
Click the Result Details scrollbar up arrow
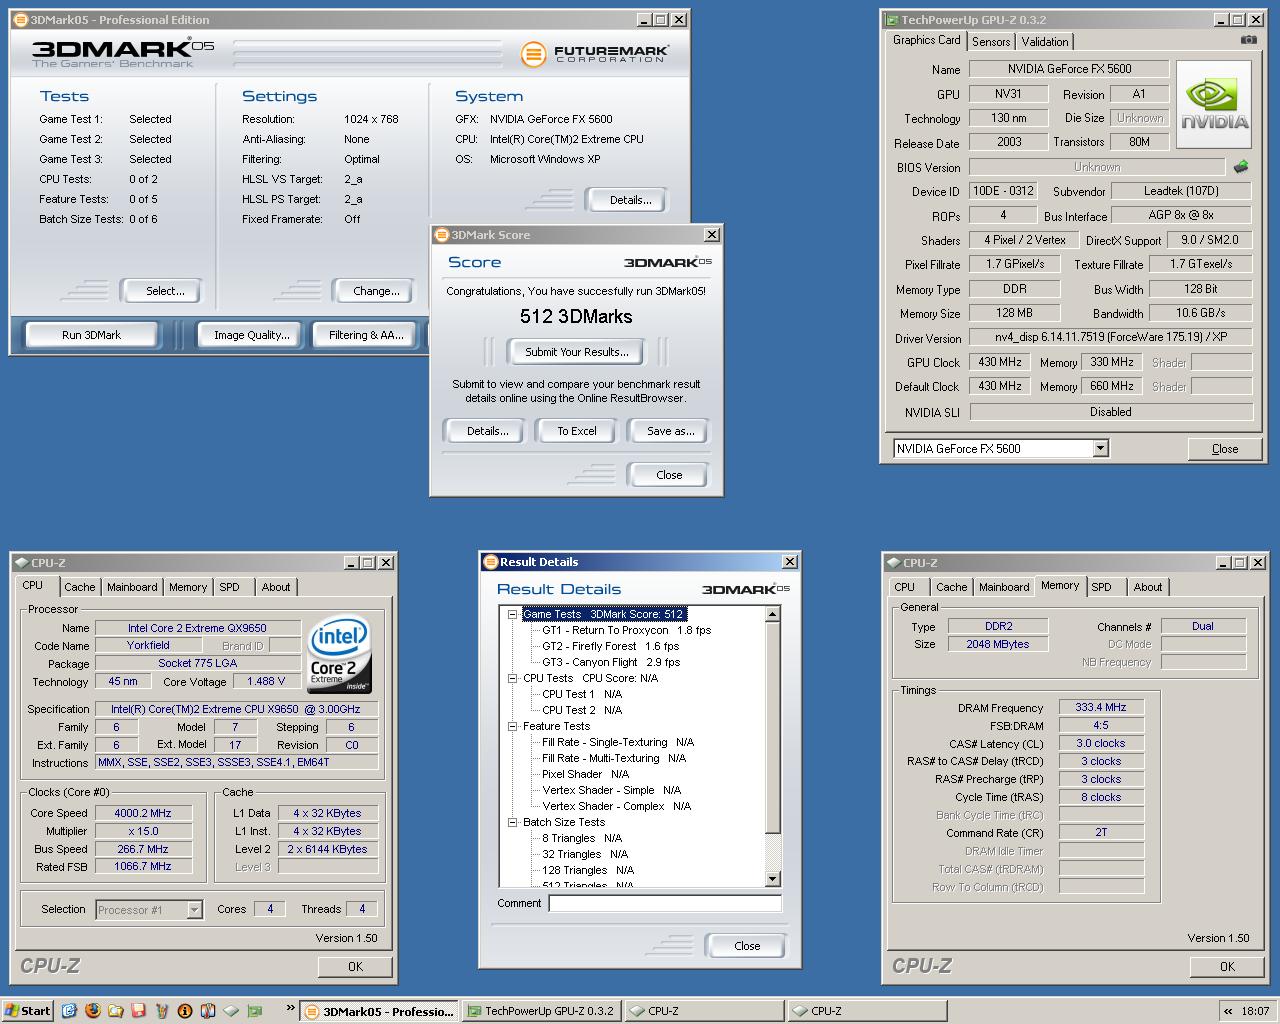772,614
